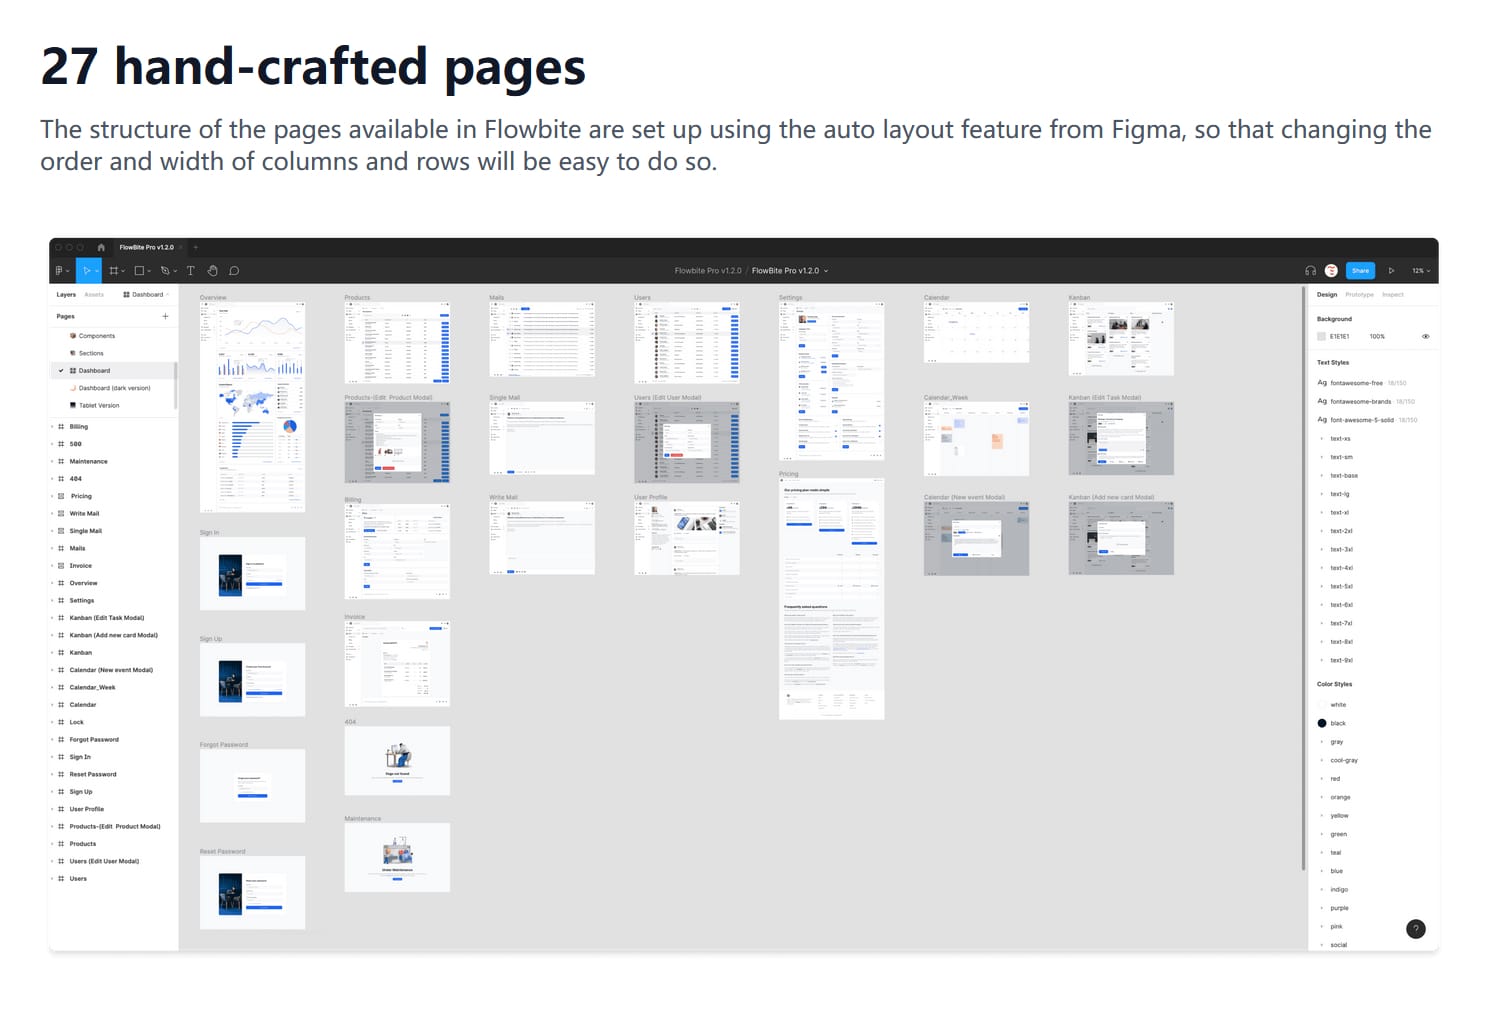Screen dimensions: 1492x1011
Task: Click frame icon beside Billing layer
Action: point(61,427)
